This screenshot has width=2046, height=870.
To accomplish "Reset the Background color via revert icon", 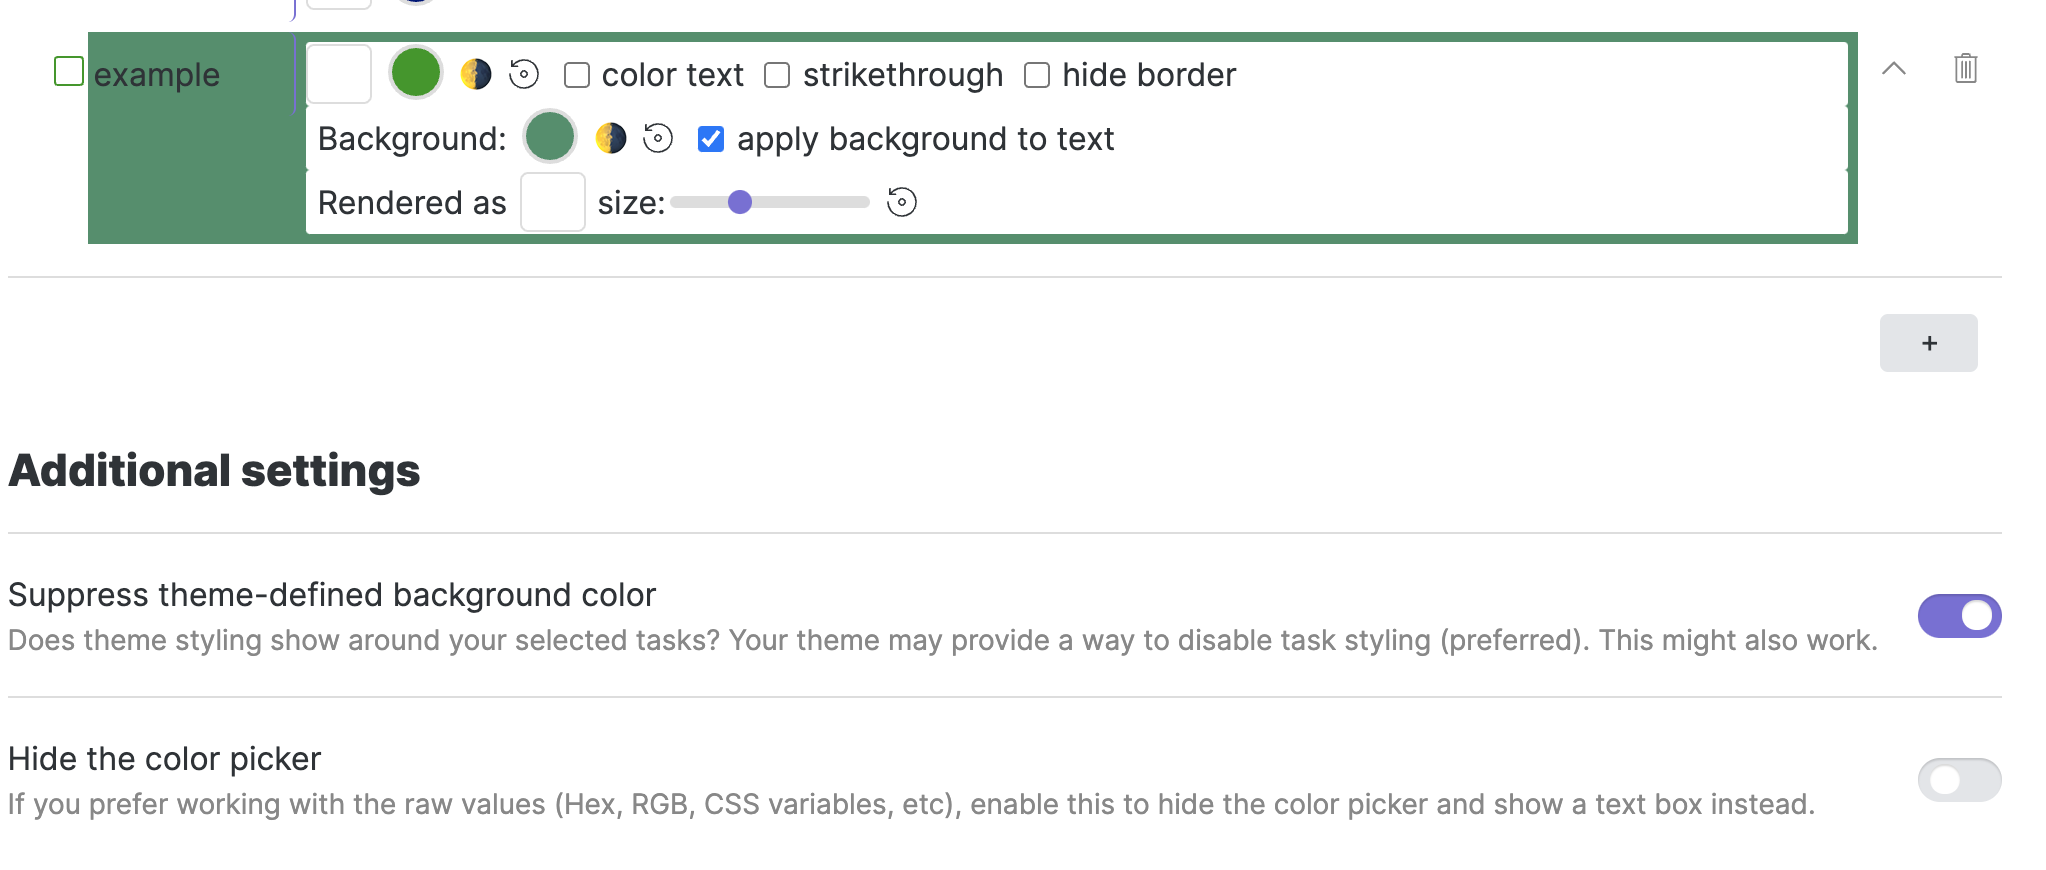I will 657,138.
